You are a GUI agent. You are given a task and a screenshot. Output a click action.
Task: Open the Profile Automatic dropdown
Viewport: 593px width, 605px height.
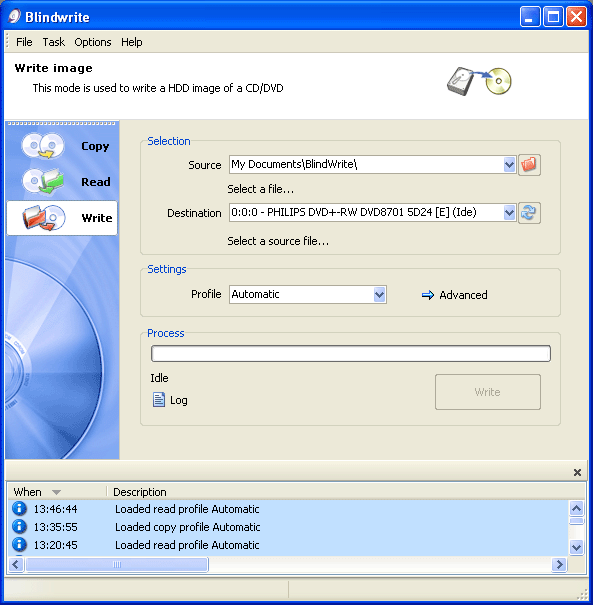click(x=380, y=295)
